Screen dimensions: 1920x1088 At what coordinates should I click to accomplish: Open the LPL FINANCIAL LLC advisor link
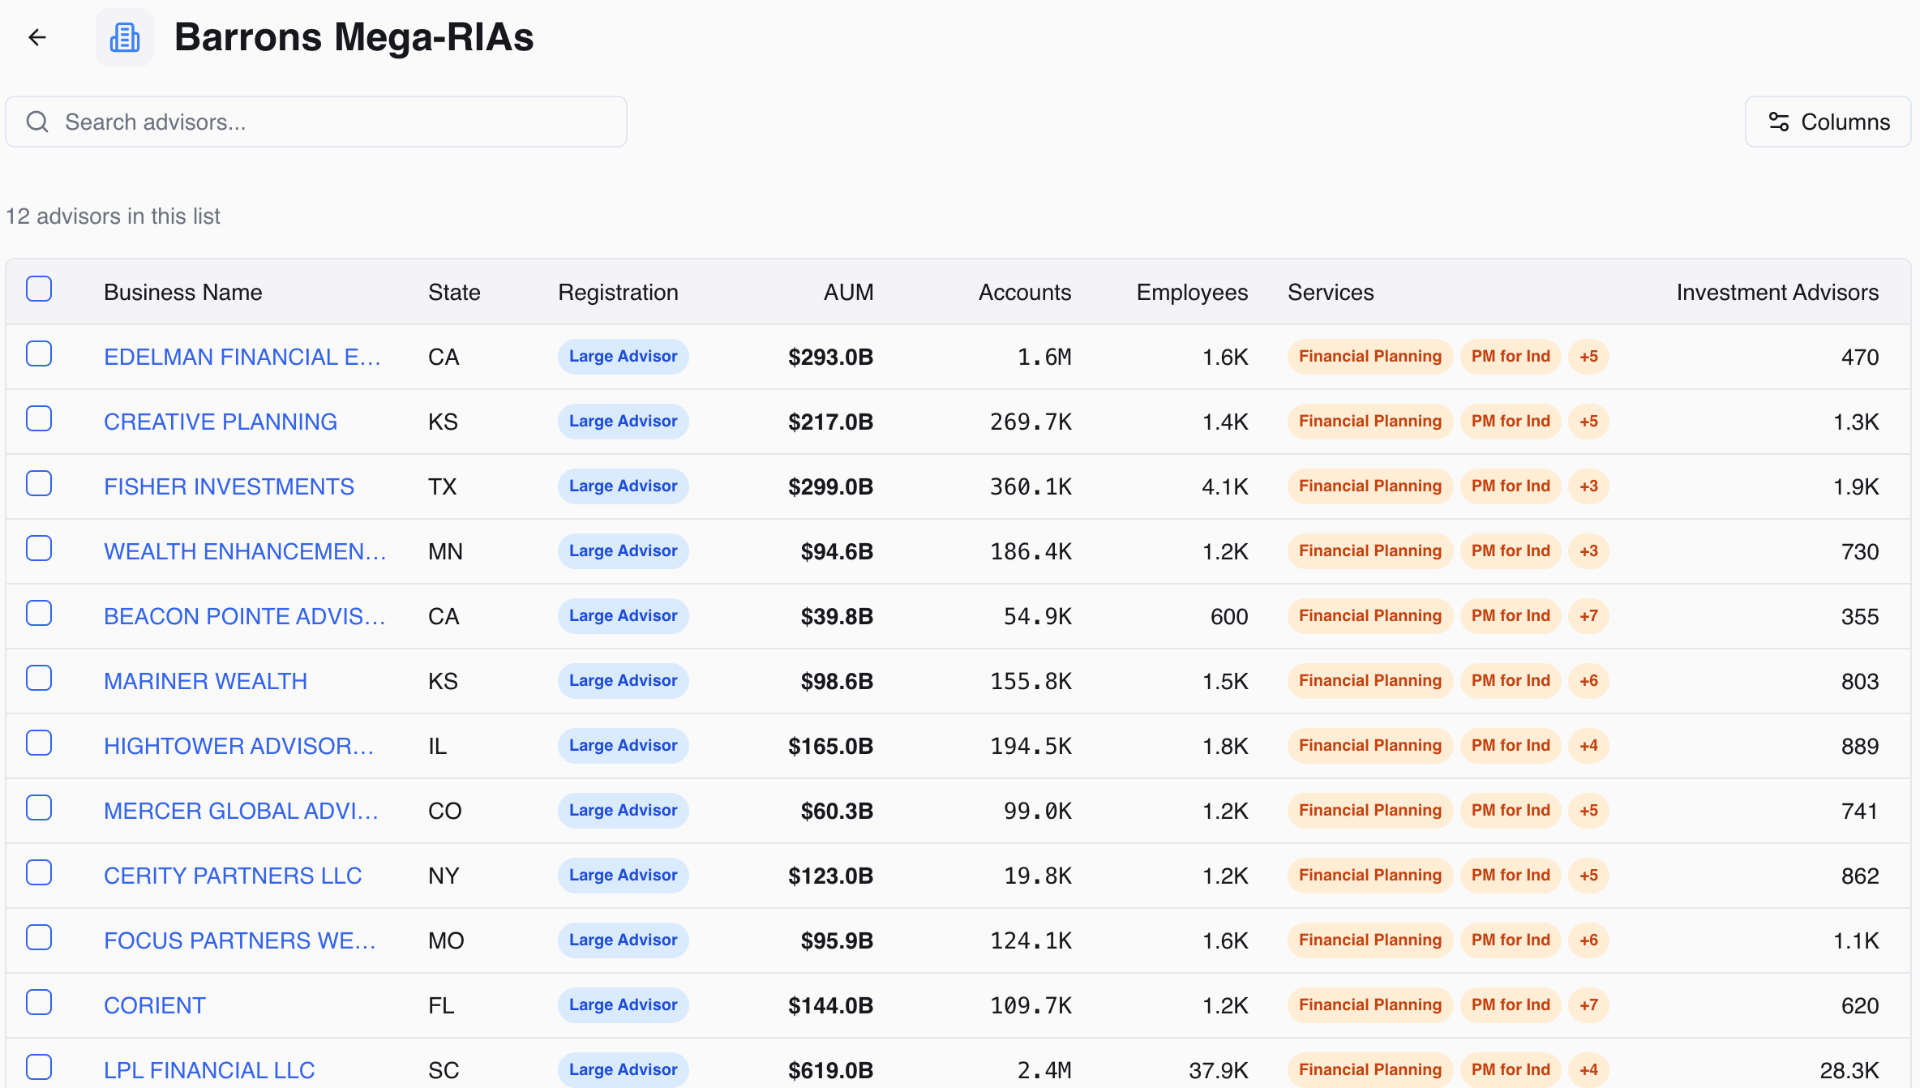(209, 1070)
